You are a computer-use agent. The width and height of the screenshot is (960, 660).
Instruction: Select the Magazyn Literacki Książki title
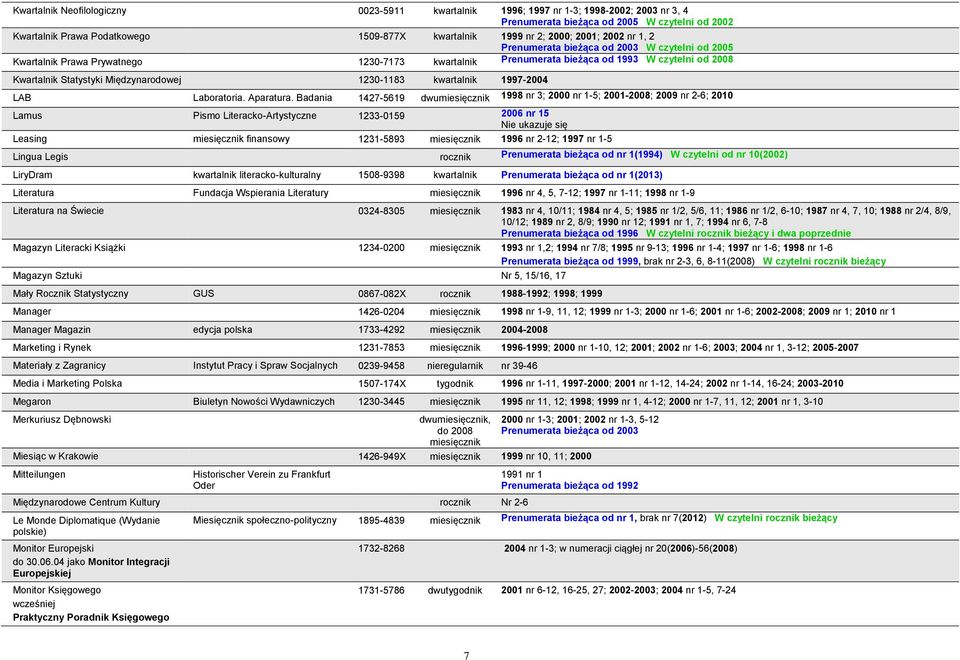(69, 247)
